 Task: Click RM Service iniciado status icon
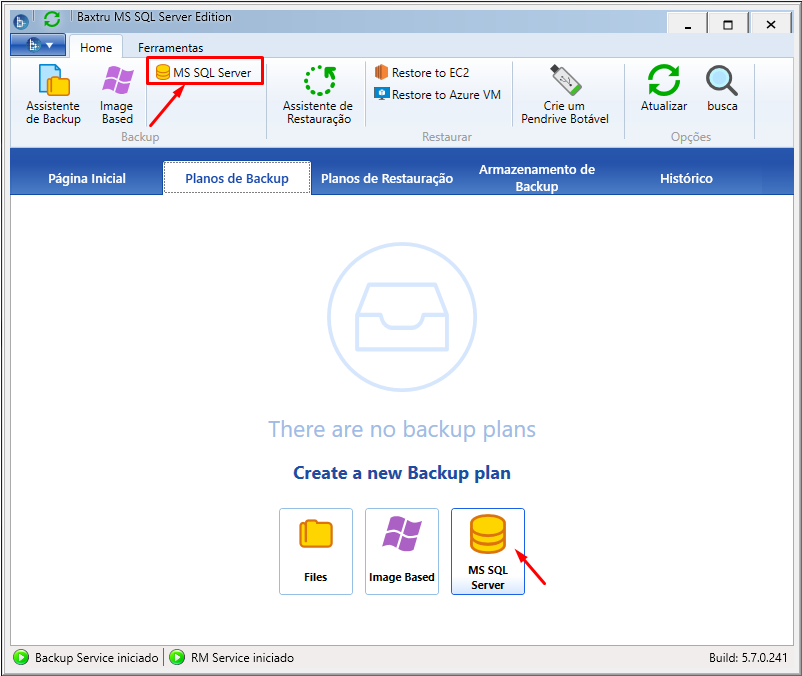(177, 657)
